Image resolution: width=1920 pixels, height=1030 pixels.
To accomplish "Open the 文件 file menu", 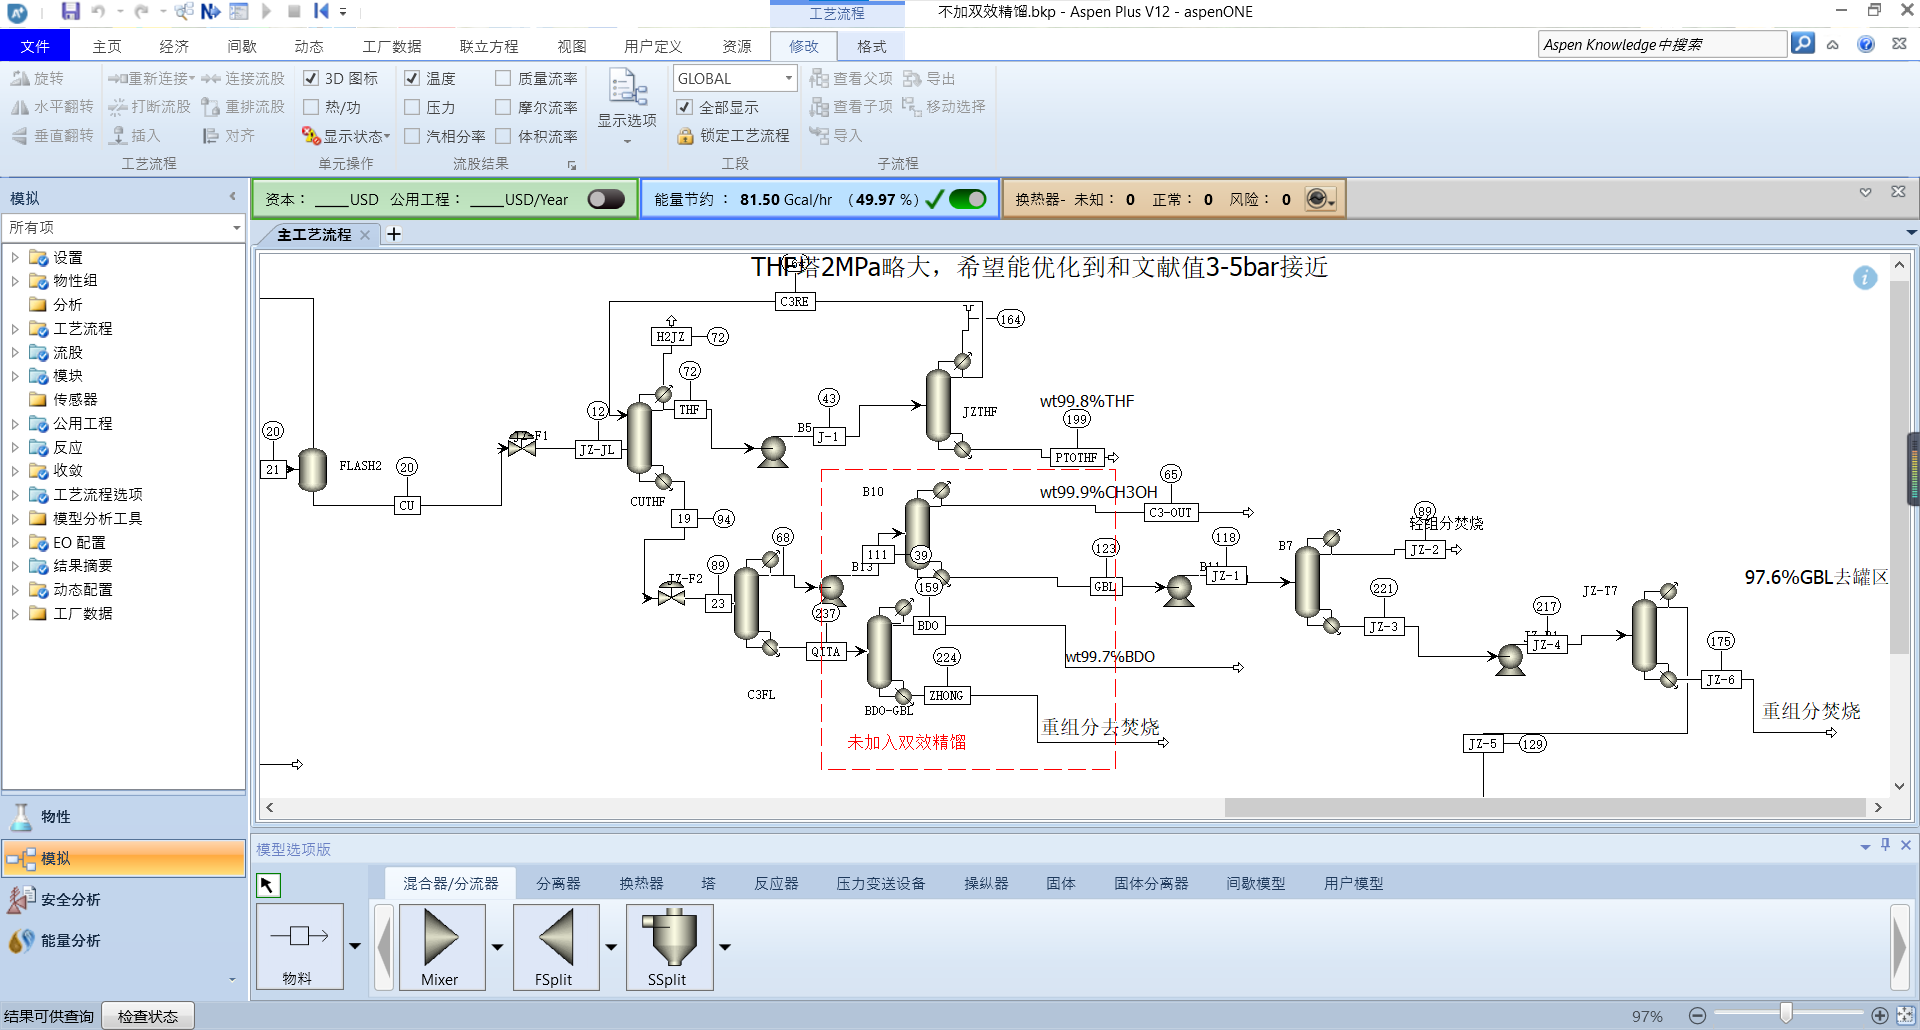I will click(35, 46).
